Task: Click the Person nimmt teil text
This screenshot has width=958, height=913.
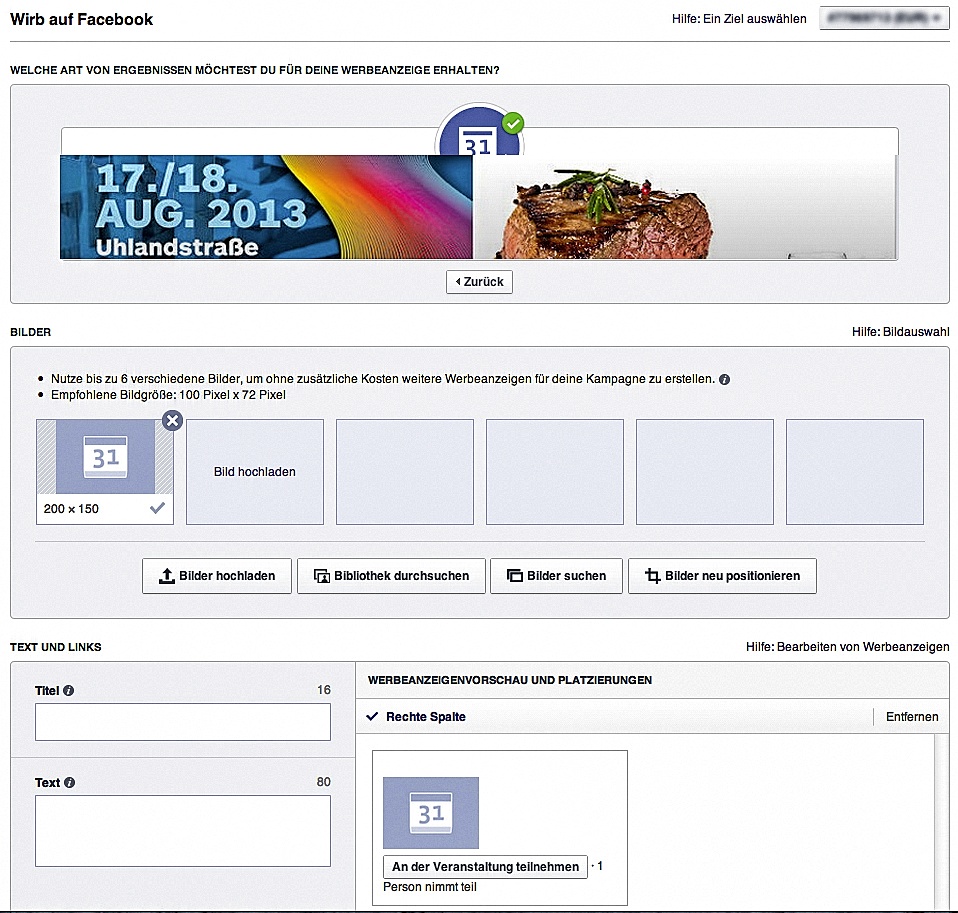Action: [430, 887]
